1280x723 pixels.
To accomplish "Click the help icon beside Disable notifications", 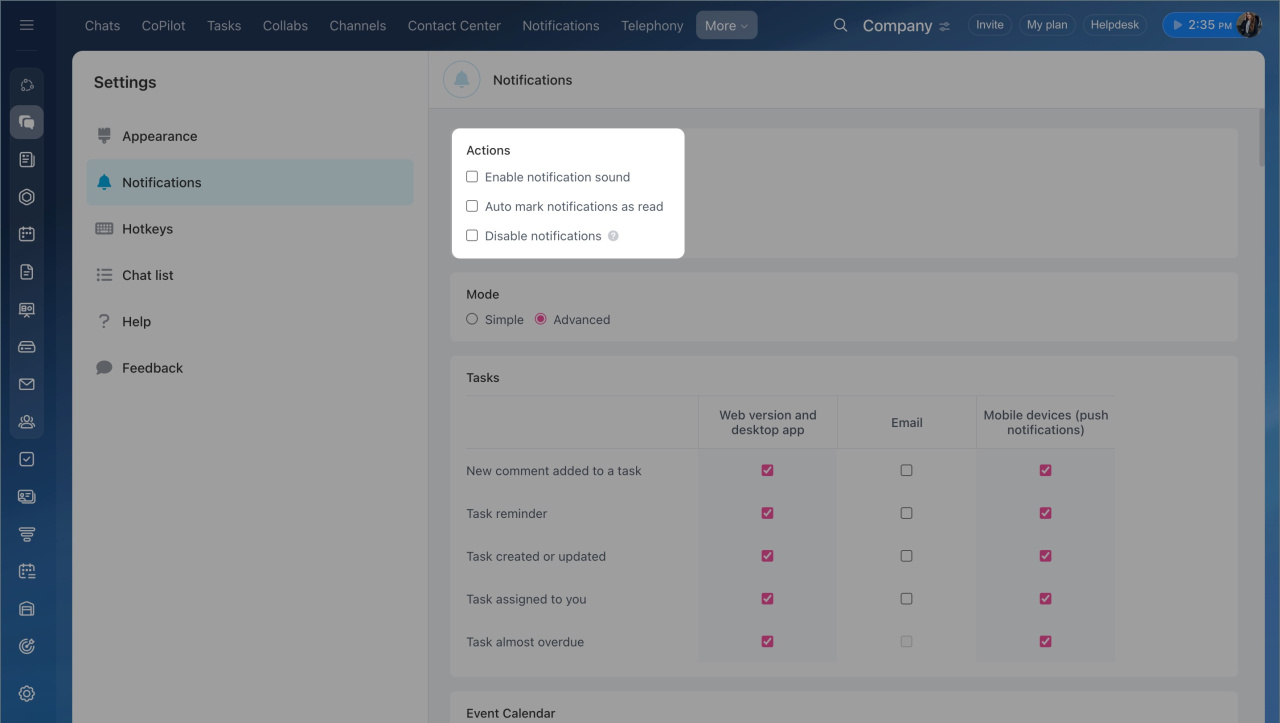I will coord(613,236).
